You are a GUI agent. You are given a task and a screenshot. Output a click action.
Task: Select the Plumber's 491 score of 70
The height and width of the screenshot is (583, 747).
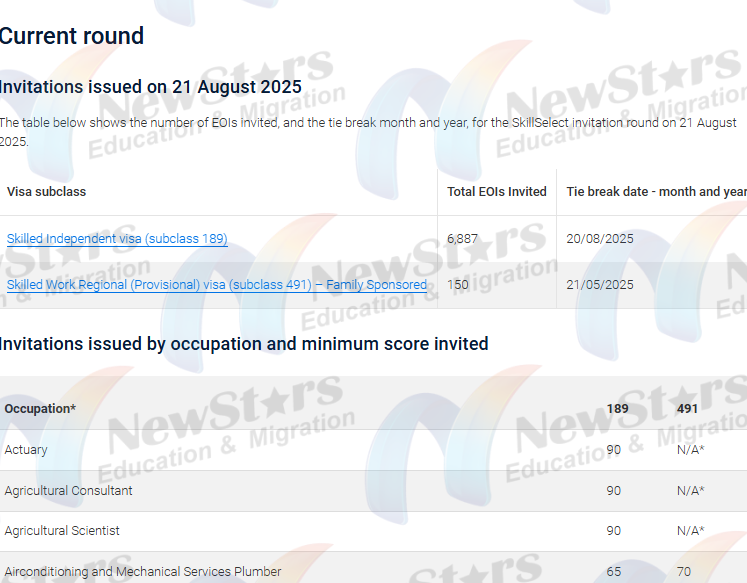click(x=684, y=572)
